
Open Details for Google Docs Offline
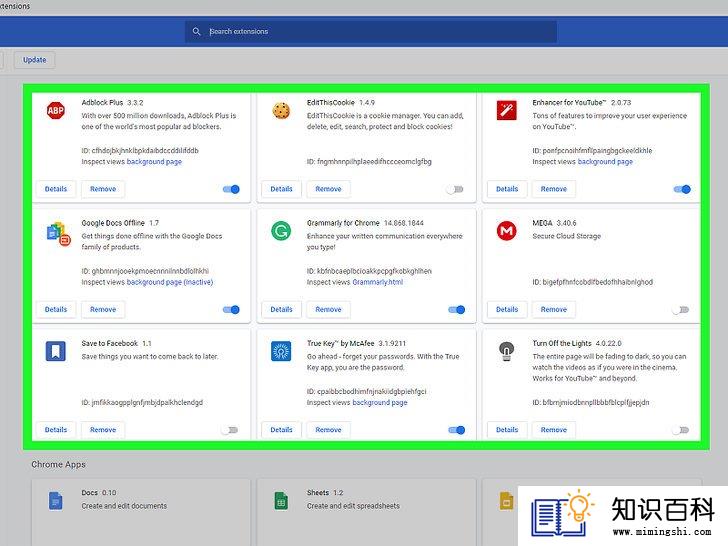[56, 309]
